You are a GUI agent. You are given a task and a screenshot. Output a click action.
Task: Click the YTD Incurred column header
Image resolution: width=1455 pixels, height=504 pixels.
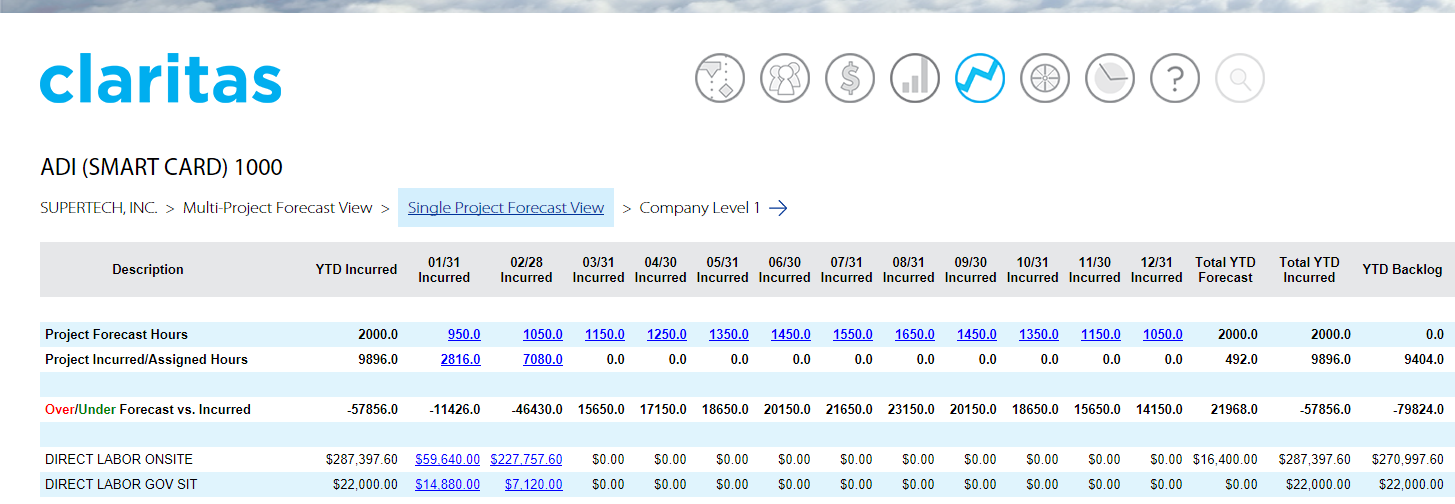356,270
